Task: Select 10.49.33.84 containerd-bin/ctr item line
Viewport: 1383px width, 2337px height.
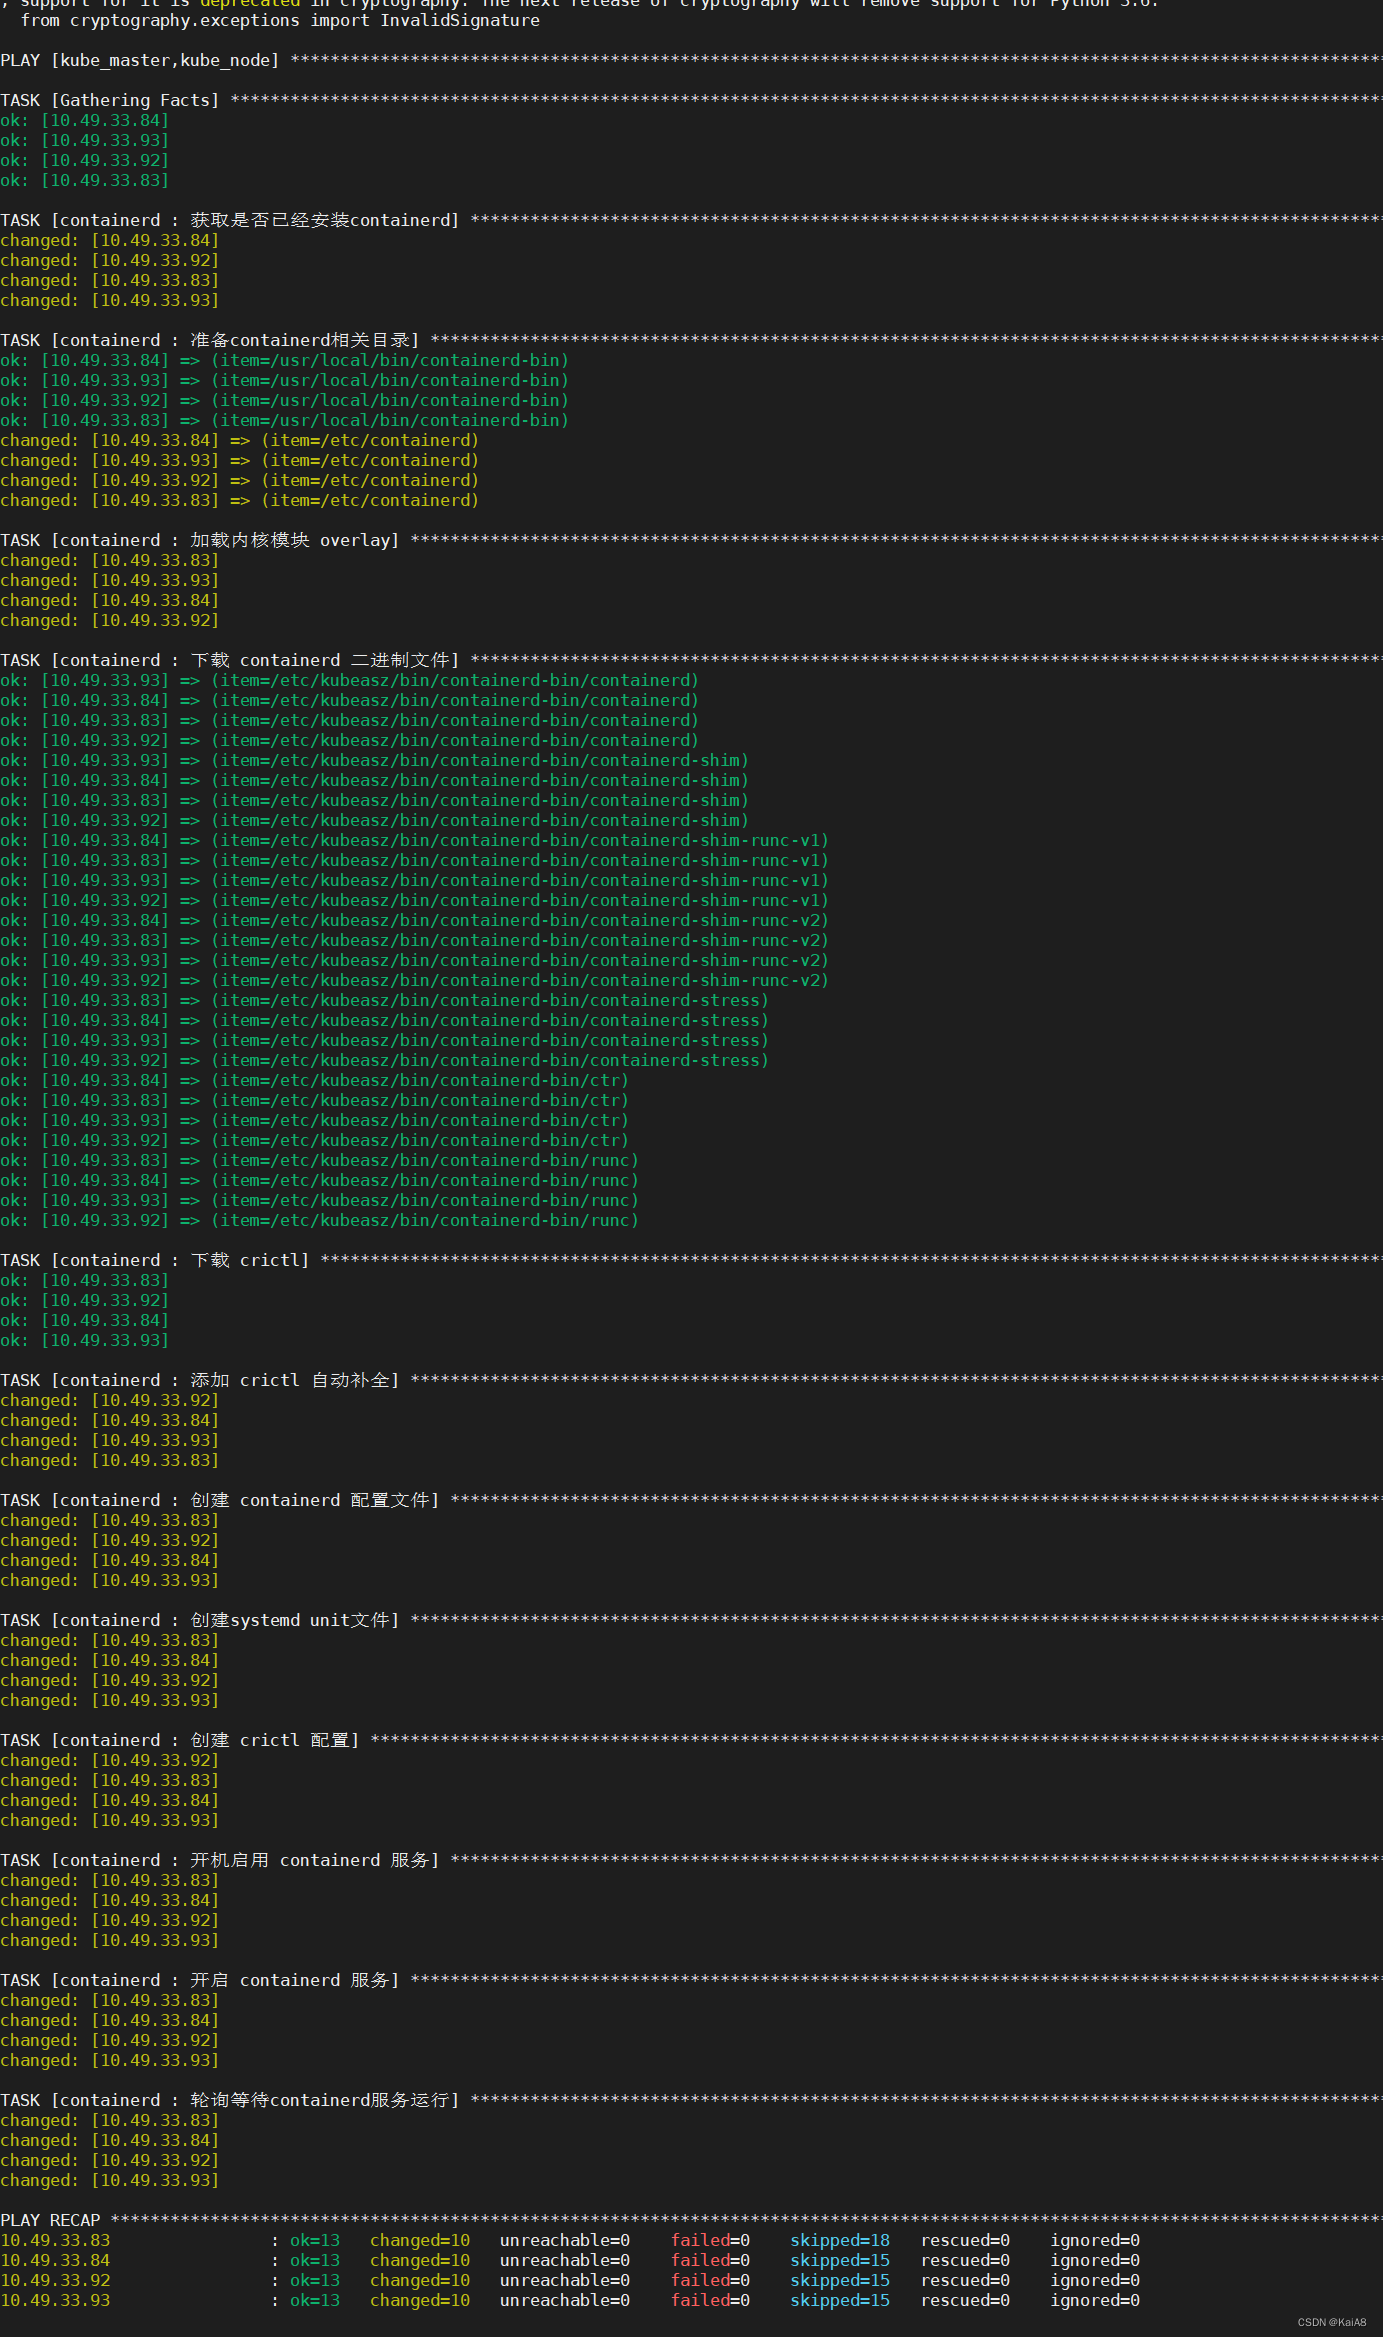Action: [315, 1080]
